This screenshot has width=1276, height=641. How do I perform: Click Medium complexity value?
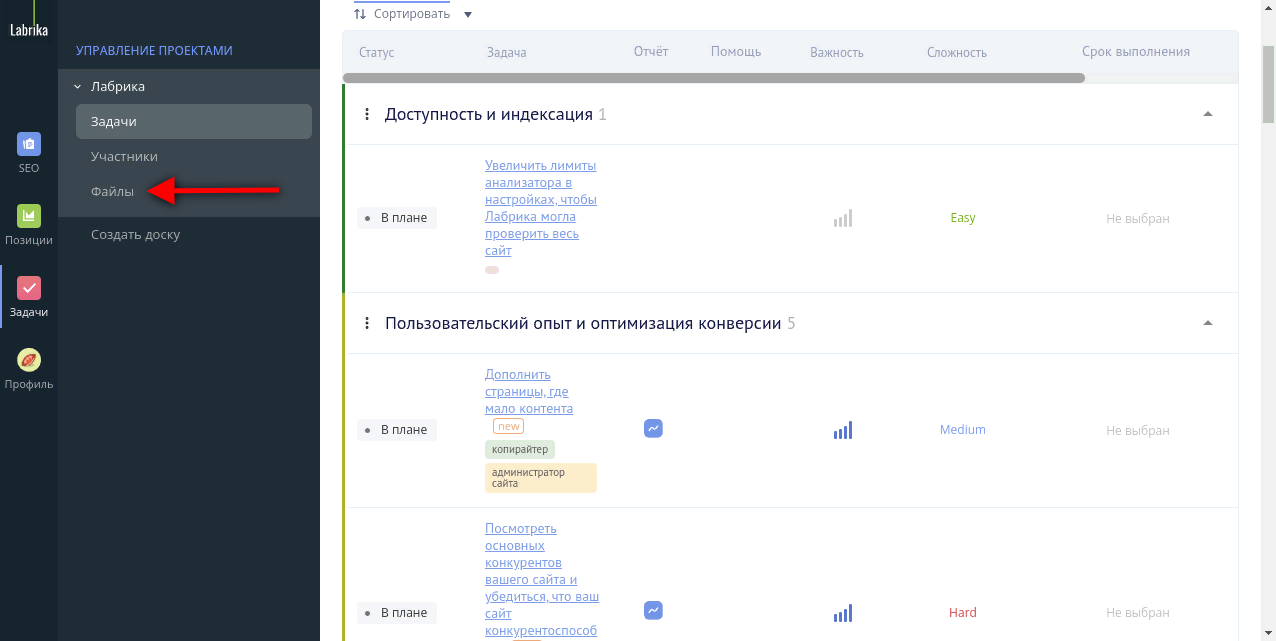coord(963,430)
